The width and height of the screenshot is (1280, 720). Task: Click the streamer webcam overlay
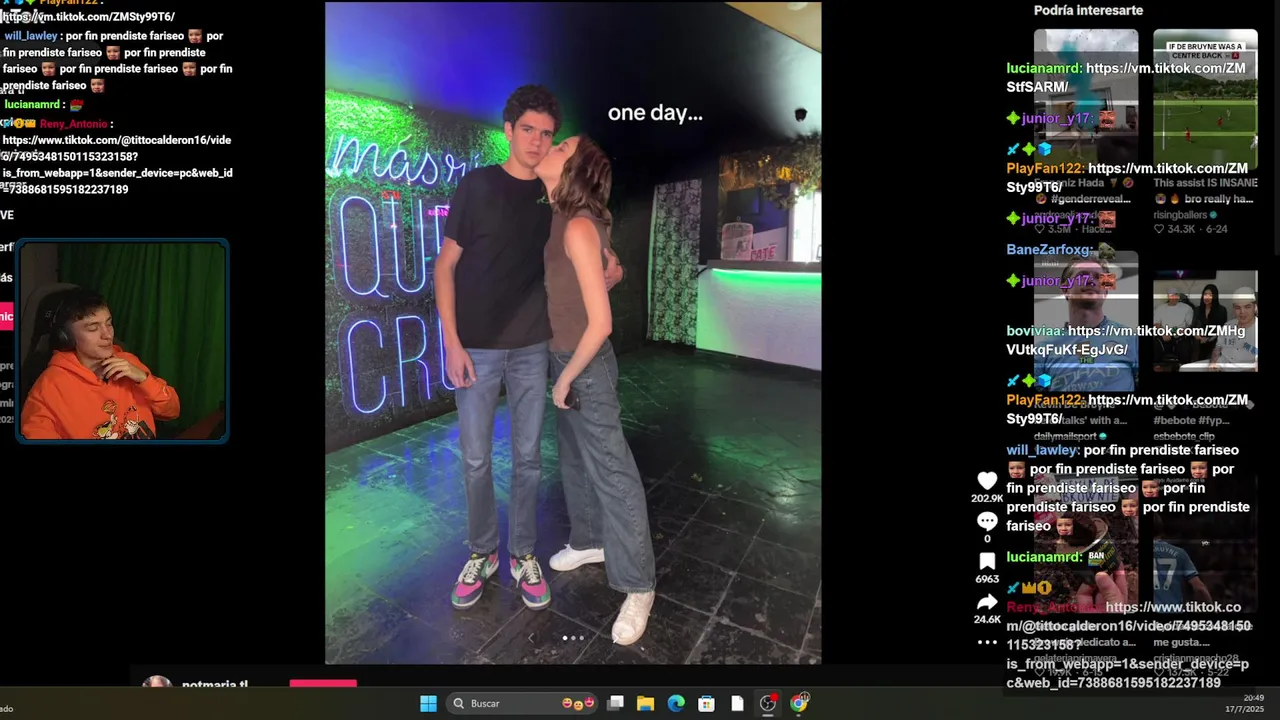tap(123, 341)
